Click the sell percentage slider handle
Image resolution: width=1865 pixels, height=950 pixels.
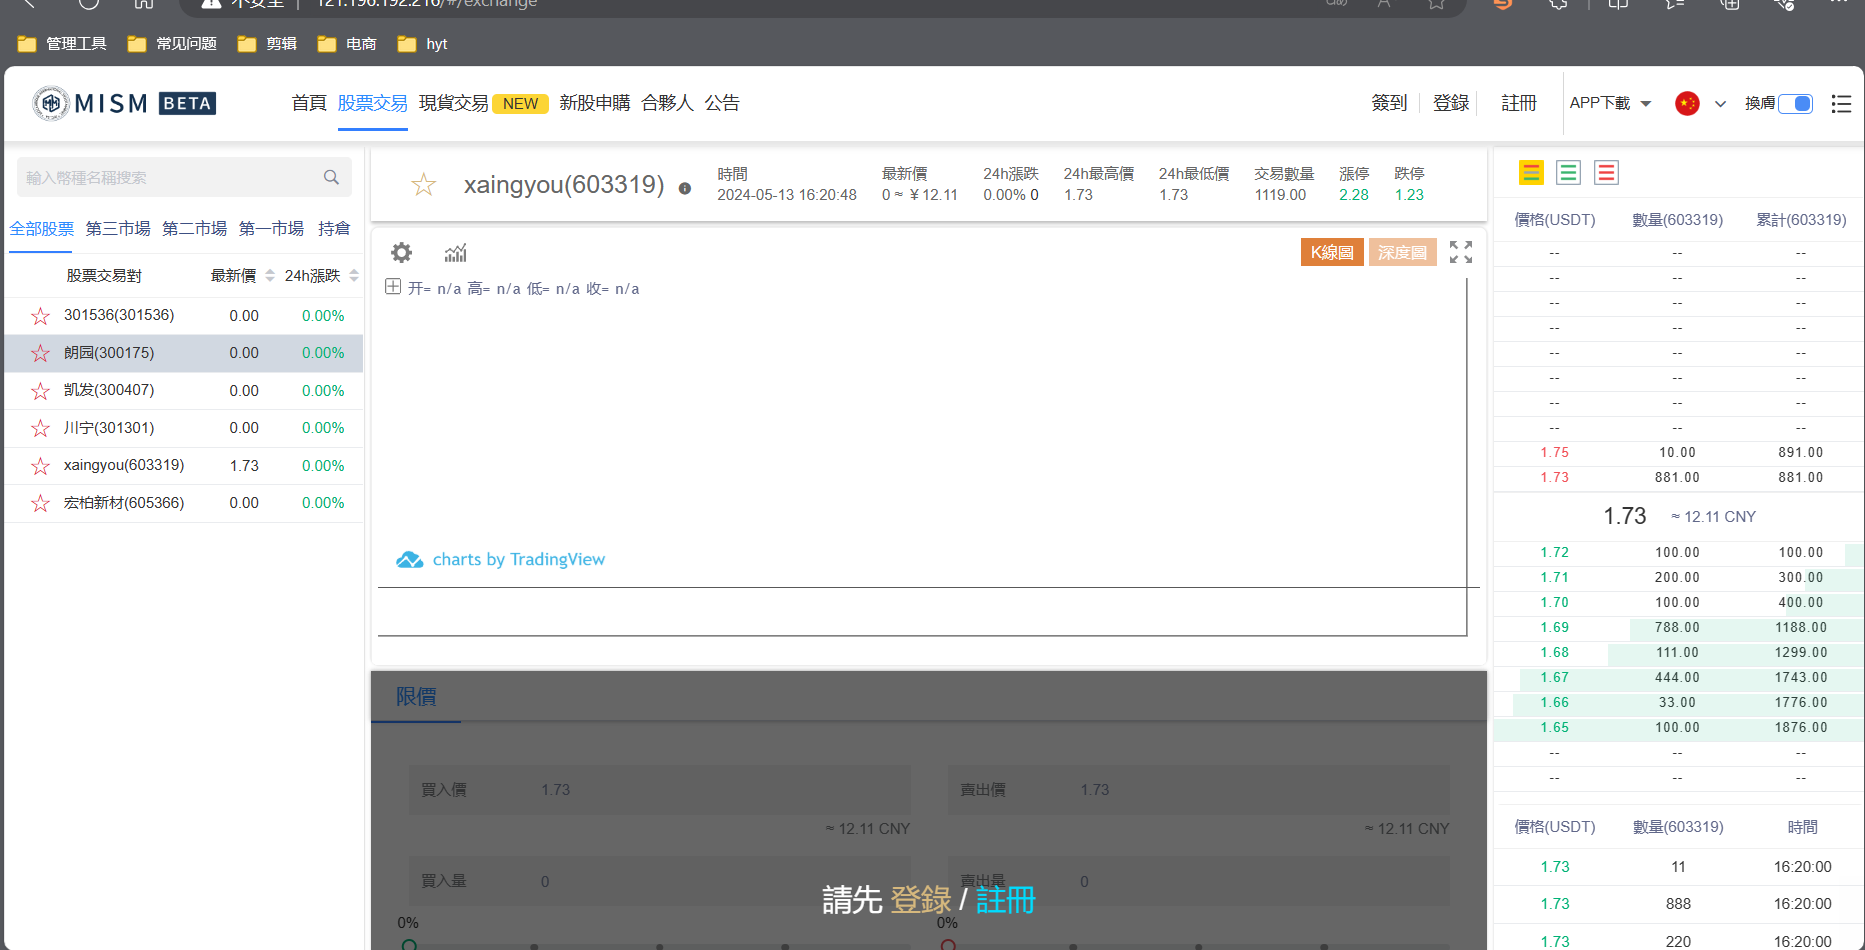click(948, 945)
